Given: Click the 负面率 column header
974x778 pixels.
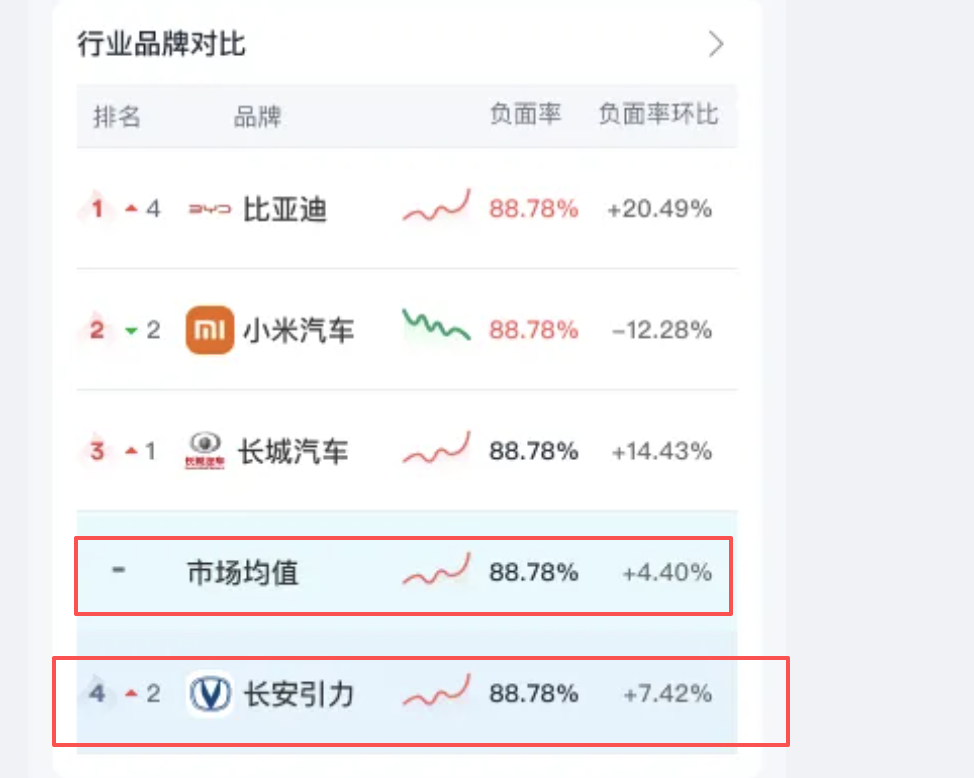Looking at the screenshot, I should [x=526, y=114].
